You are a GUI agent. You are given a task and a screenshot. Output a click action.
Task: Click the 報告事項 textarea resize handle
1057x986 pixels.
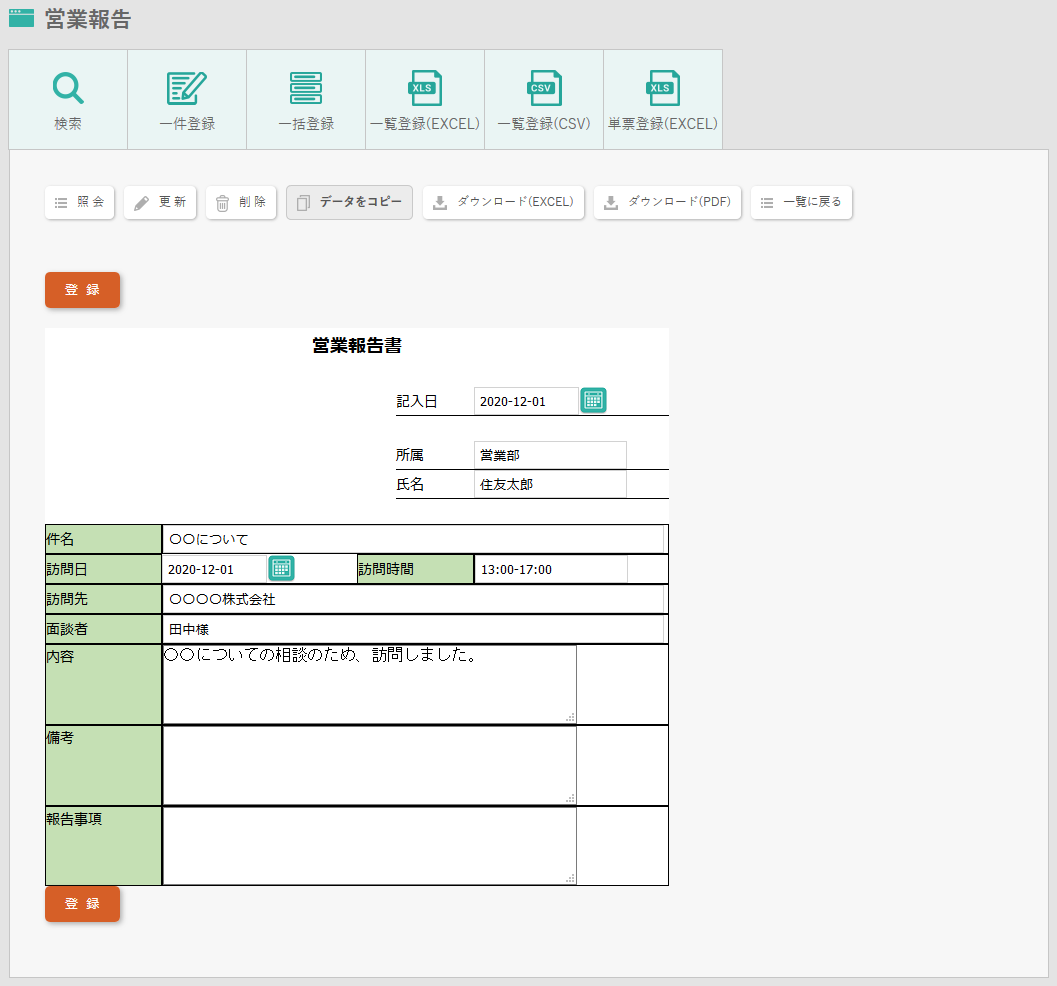(x=570, y=878)
